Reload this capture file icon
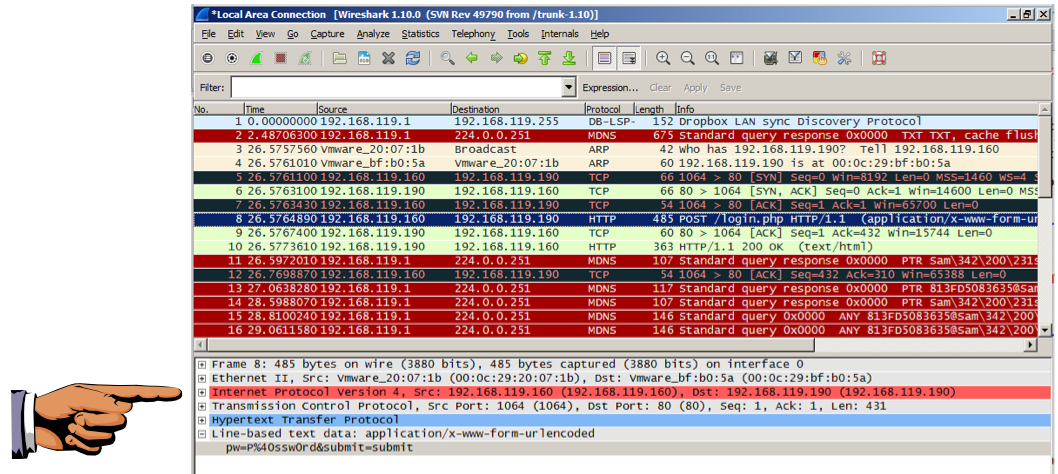Viewport: 1058px width, 474px height. point(412,59)
